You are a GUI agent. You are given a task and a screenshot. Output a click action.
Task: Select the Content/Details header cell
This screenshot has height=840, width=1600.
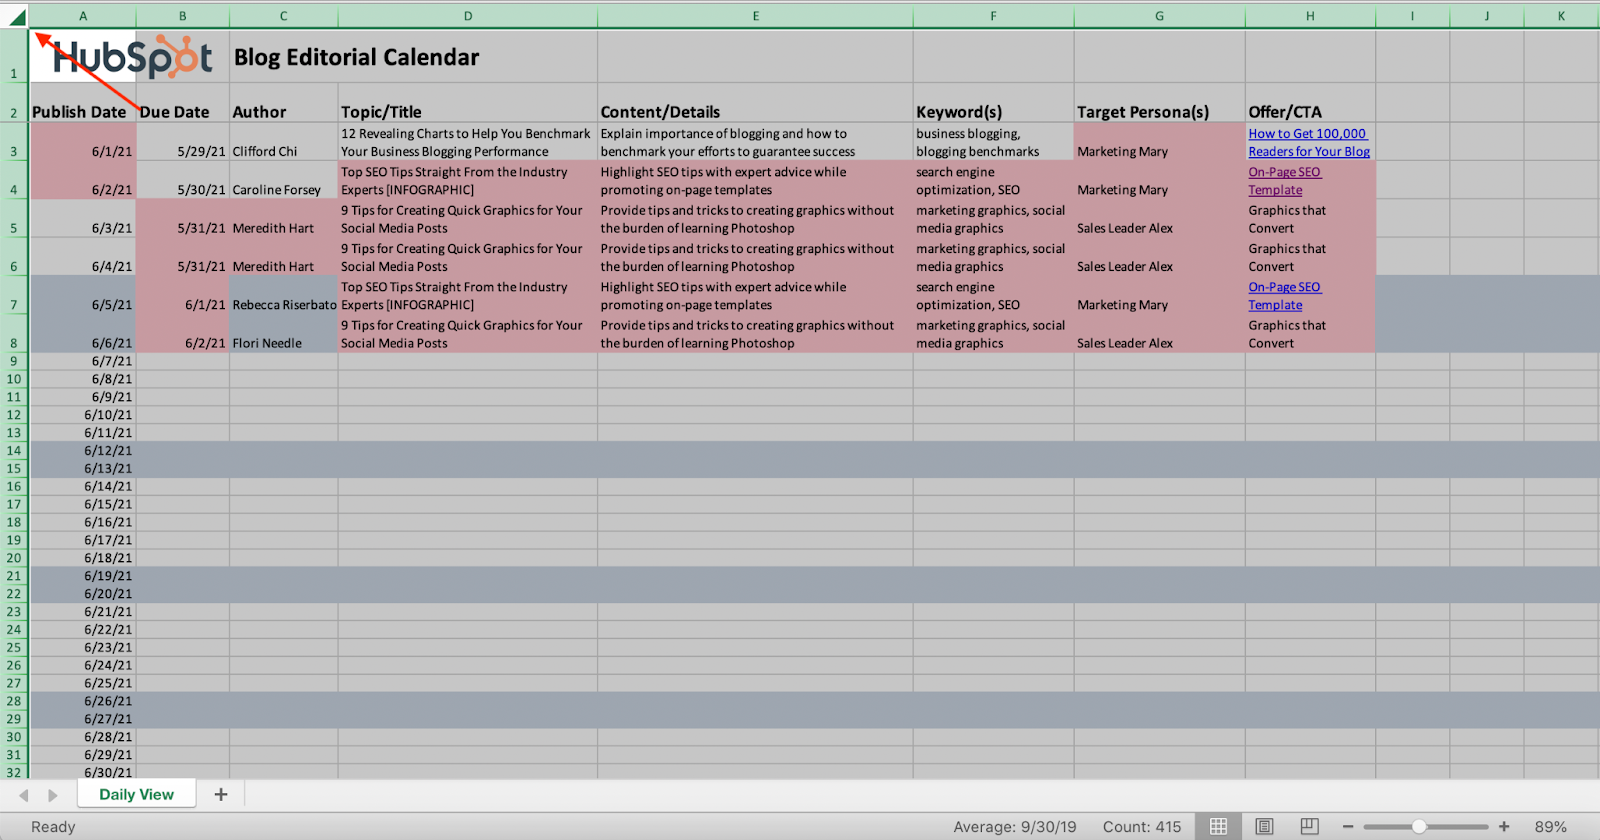756,103
